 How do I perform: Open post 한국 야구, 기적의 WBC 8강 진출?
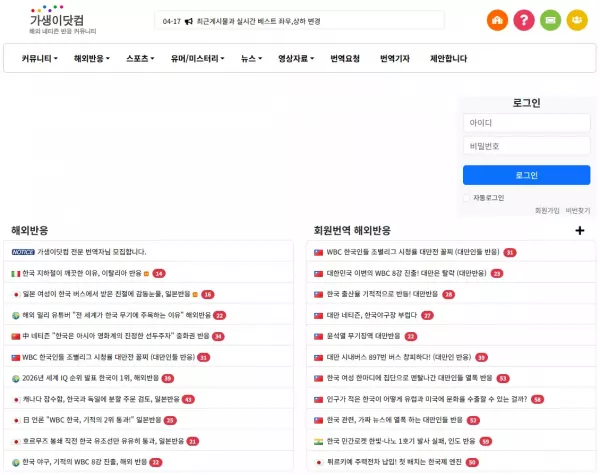(x=85, y=462)
